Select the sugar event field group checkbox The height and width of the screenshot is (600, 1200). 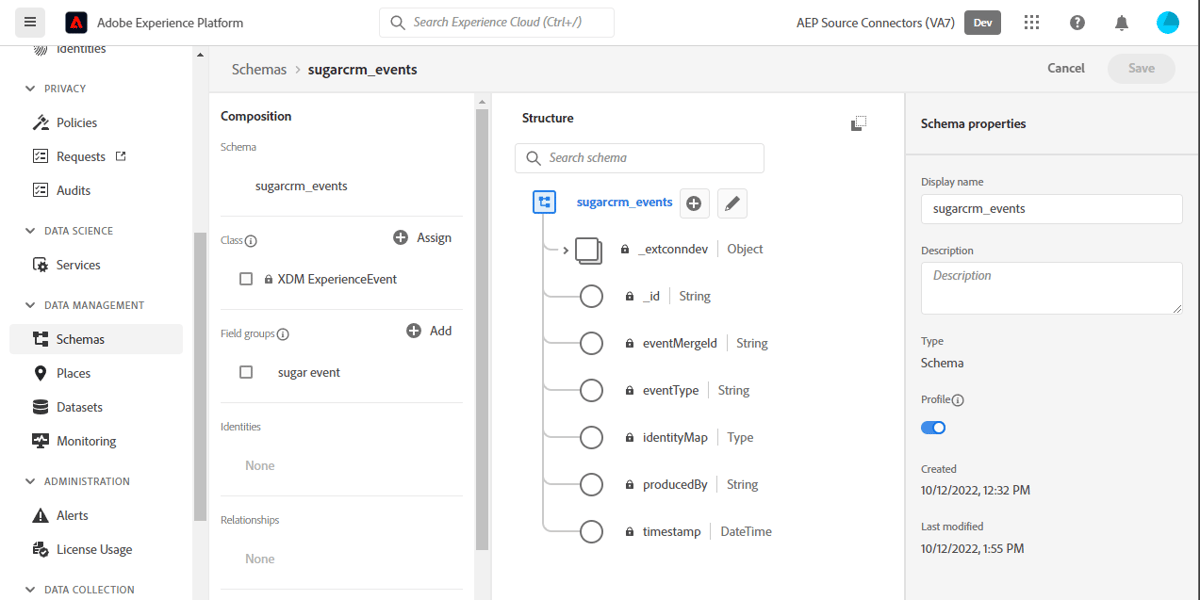tap(246, 371)
